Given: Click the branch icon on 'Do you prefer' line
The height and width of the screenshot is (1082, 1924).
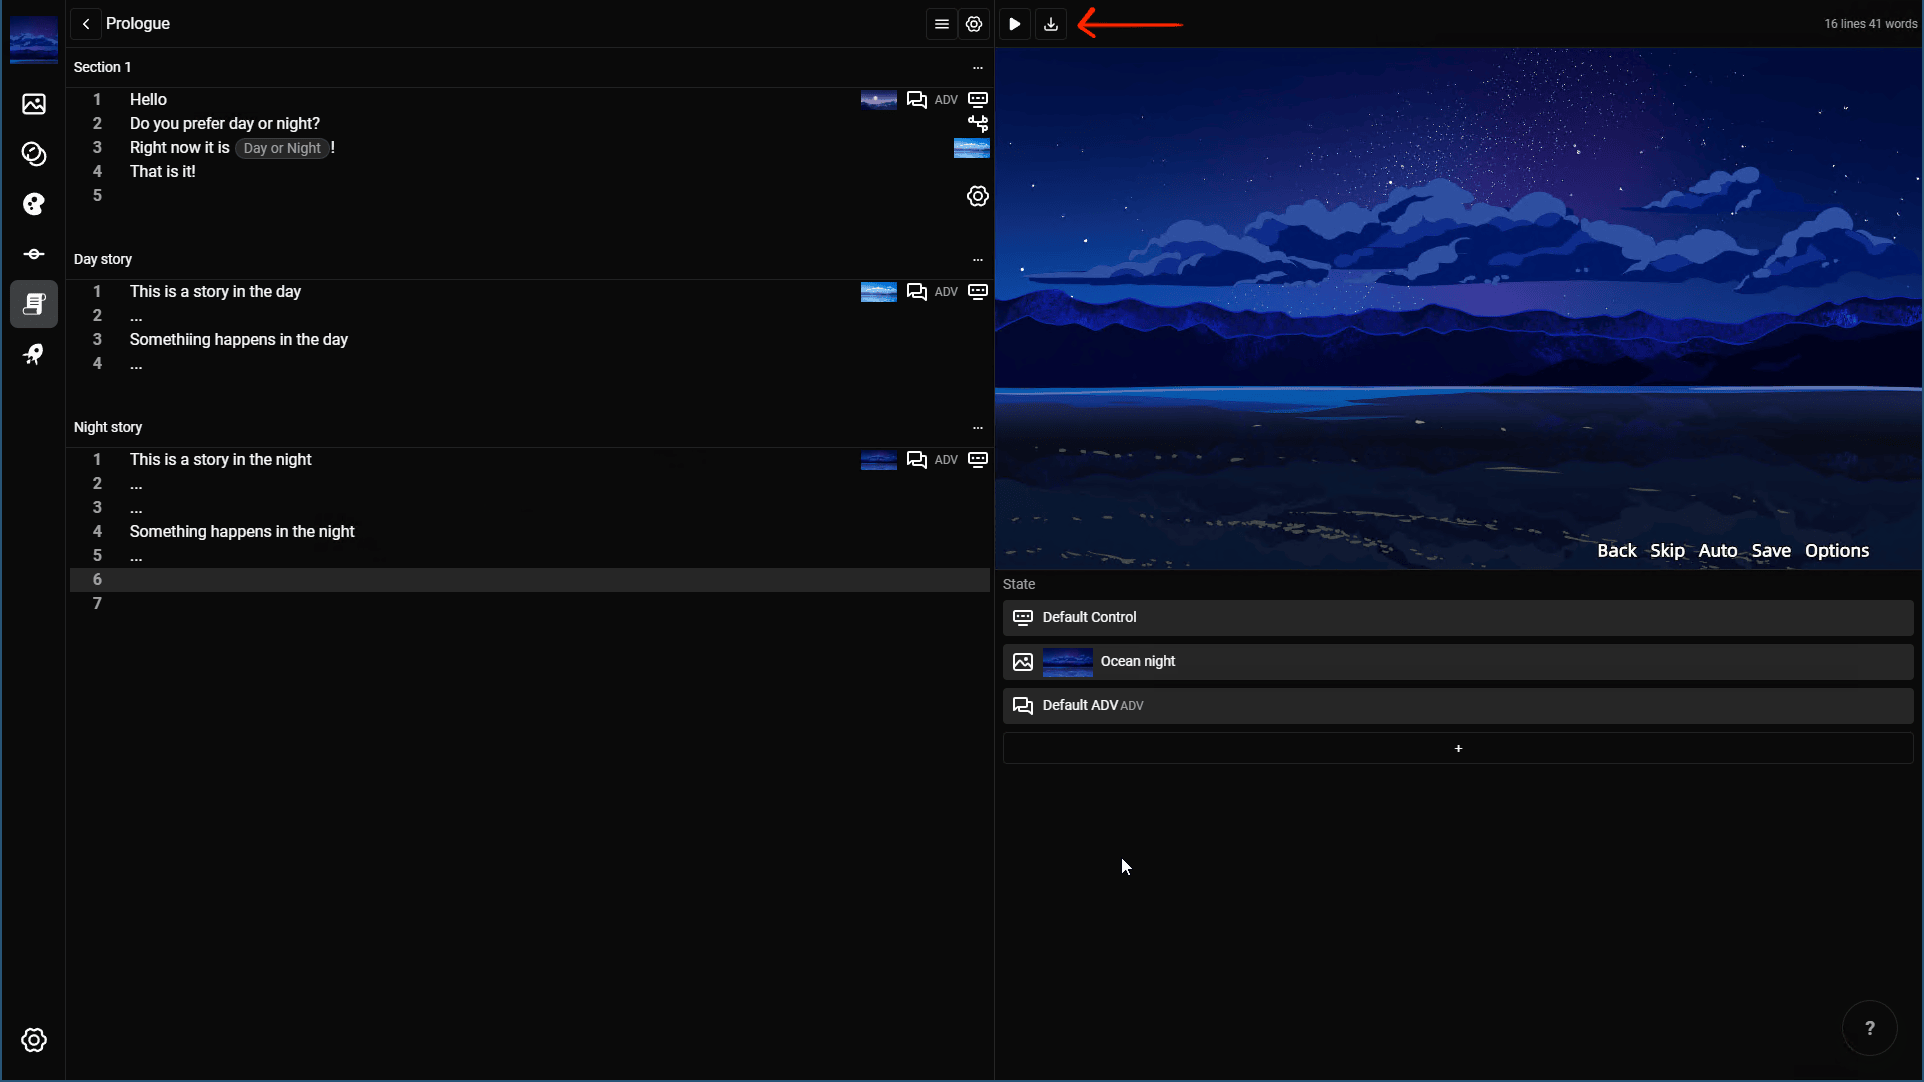Looking at the screenshot, I should point(978,124).
